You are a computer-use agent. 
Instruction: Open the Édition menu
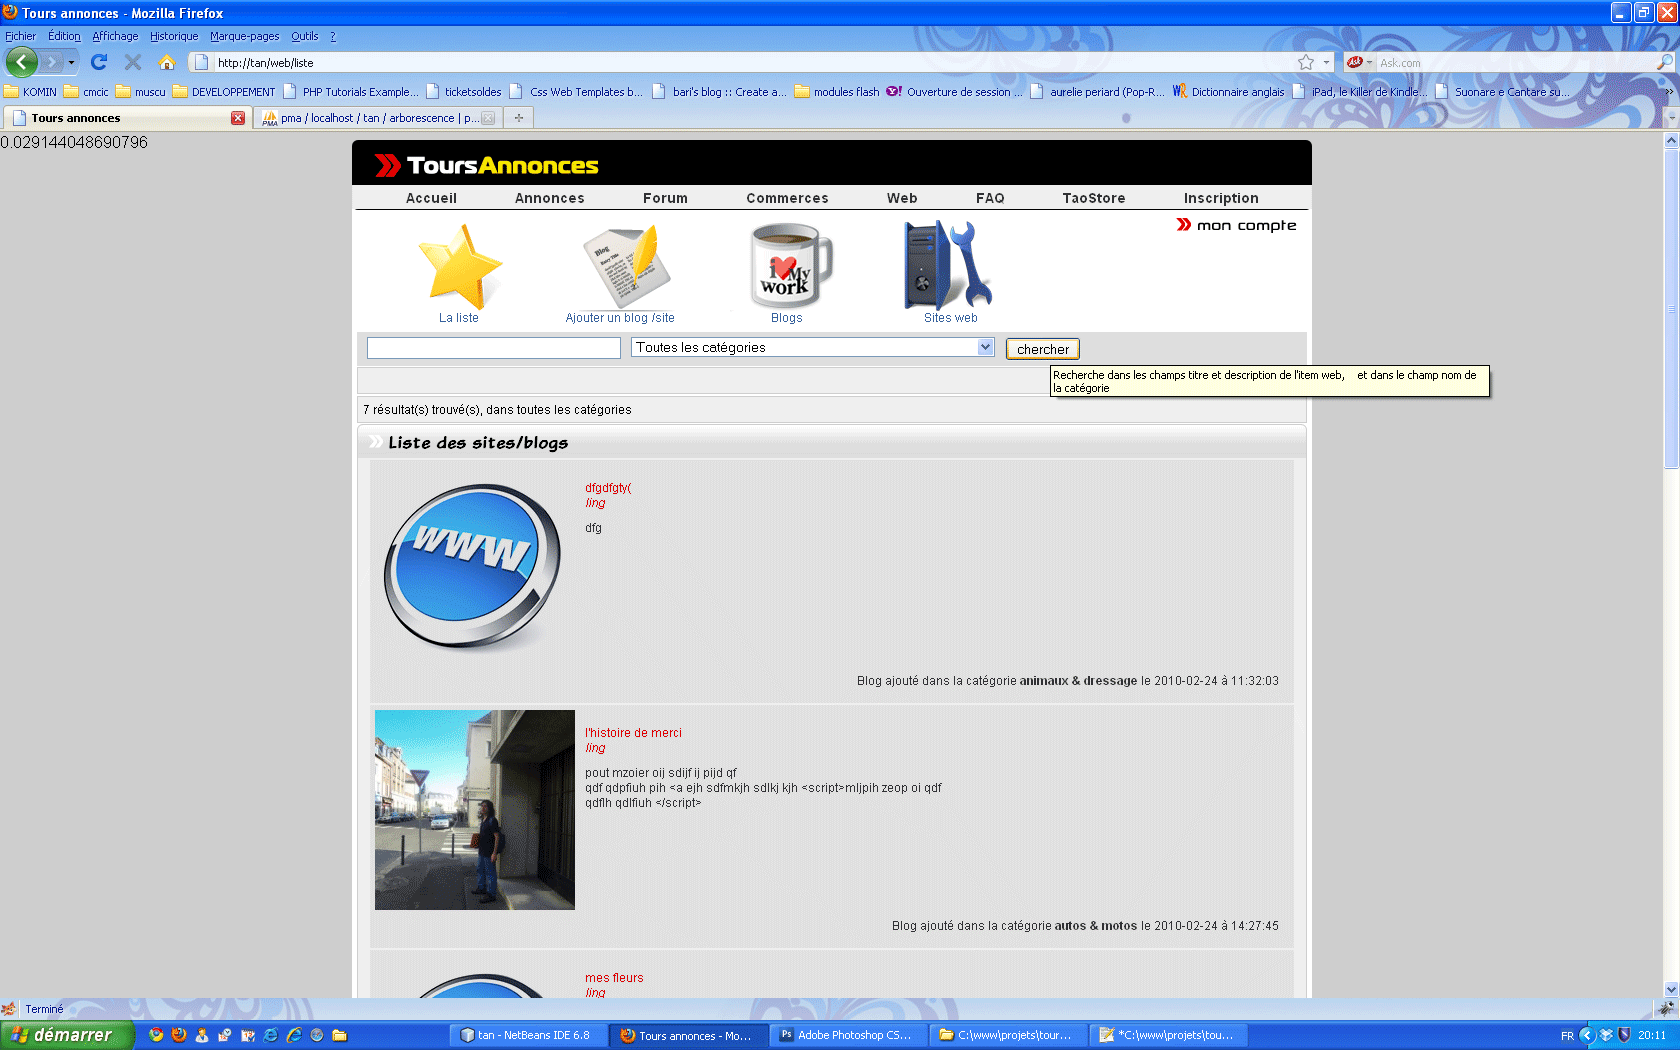click(x=64, y=36)
